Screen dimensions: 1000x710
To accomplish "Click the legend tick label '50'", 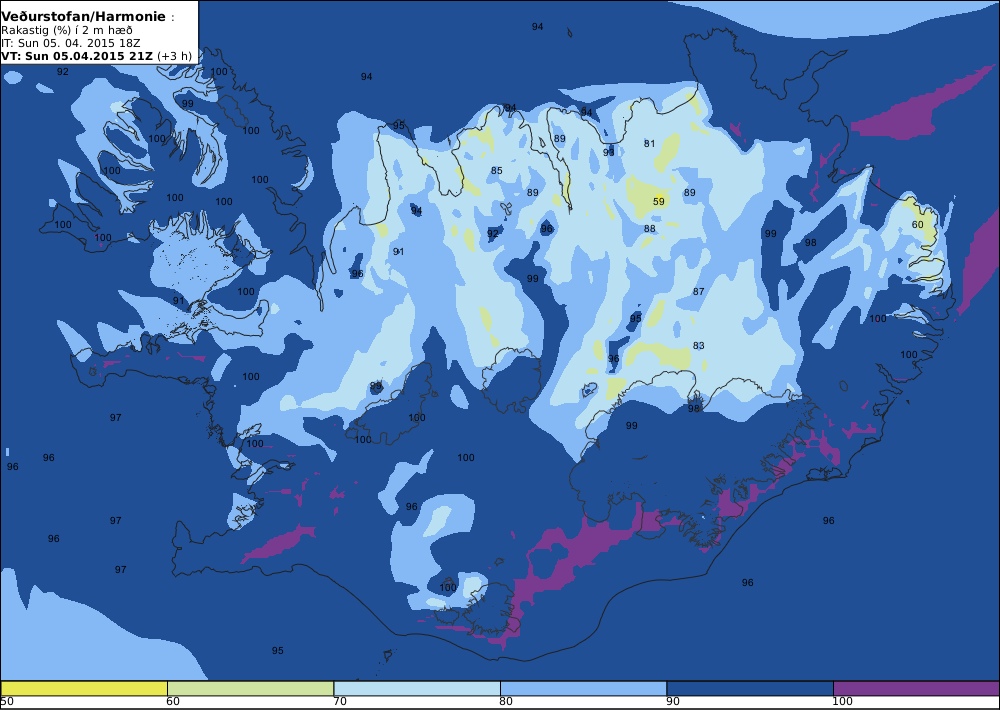I will tap(7, 702).
